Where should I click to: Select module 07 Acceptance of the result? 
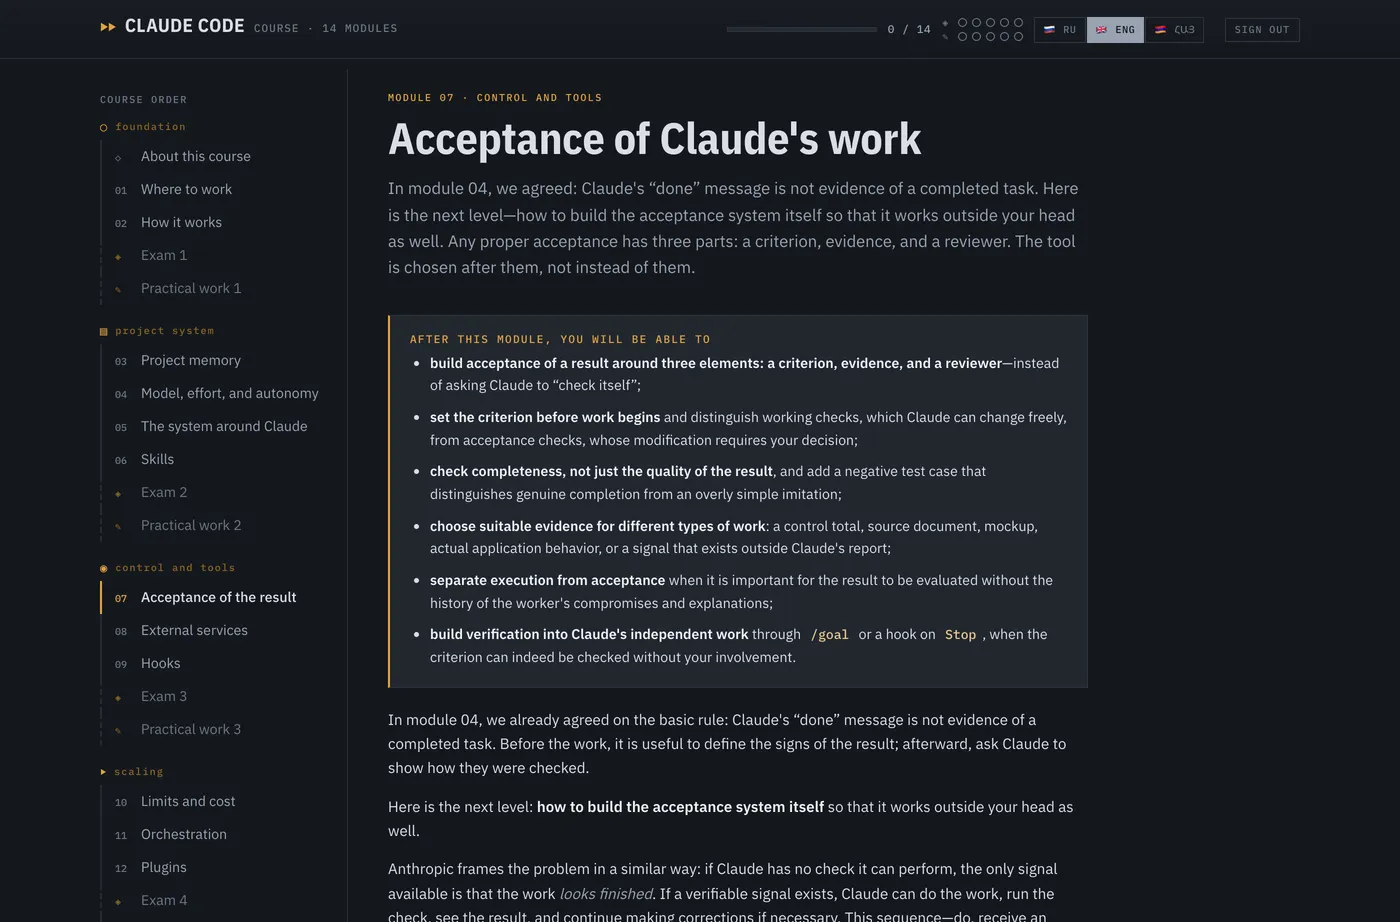point(219,597)
